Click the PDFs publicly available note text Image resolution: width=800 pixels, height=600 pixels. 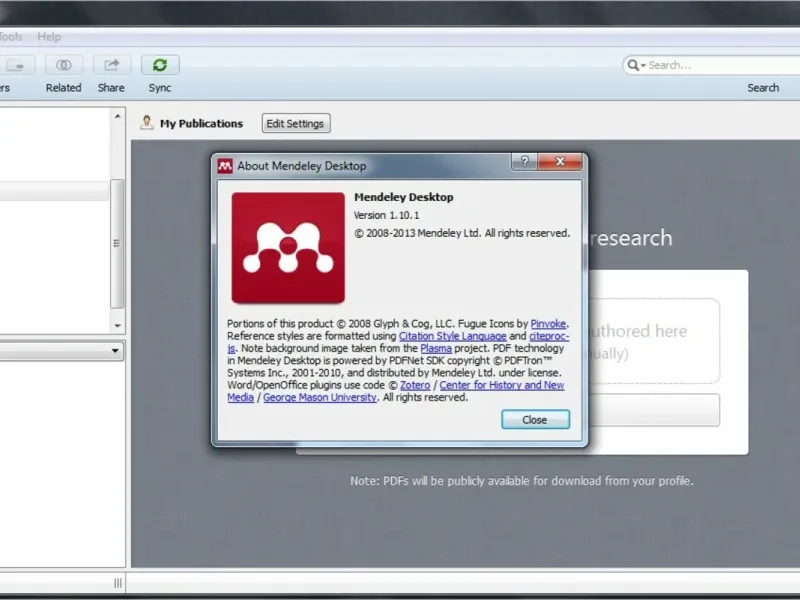point(521,481)
